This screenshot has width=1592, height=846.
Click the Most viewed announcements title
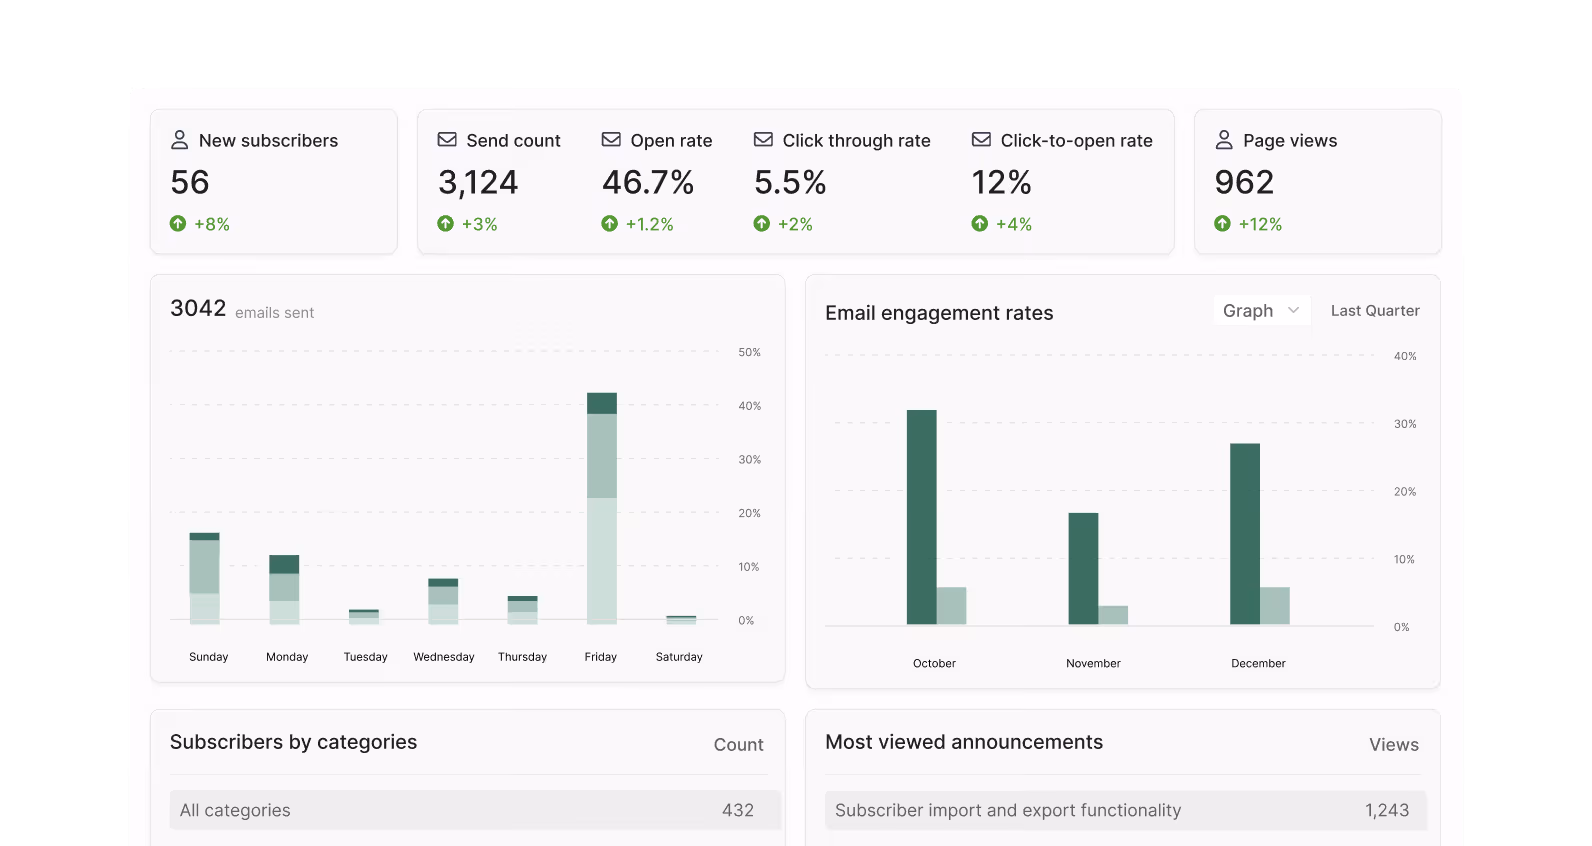pyautogui.click(x=964, y=742)
